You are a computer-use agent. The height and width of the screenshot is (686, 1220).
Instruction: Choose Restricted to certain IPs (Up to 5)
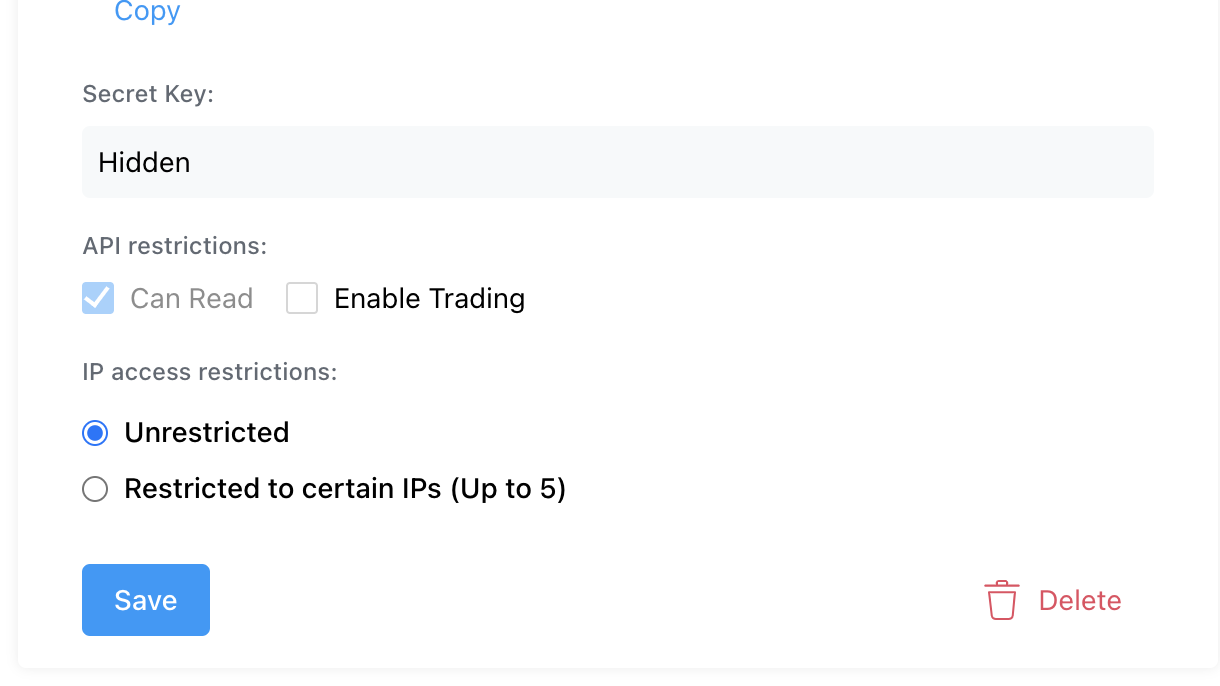point(94,489)
